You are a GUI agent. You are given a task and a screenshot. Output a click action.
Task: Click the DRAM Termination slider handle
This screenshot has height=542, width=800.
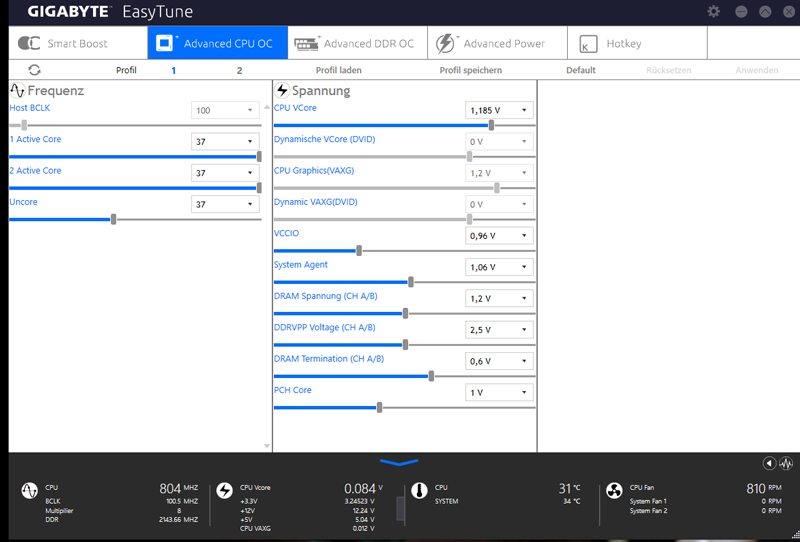431,376
